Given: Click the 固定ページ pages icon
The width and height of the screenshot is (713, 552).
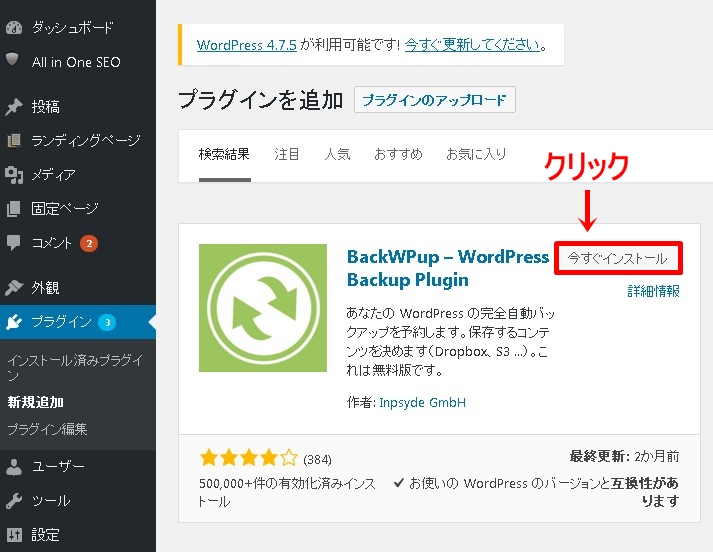Looking at the screenshot, I should (14, 209).
